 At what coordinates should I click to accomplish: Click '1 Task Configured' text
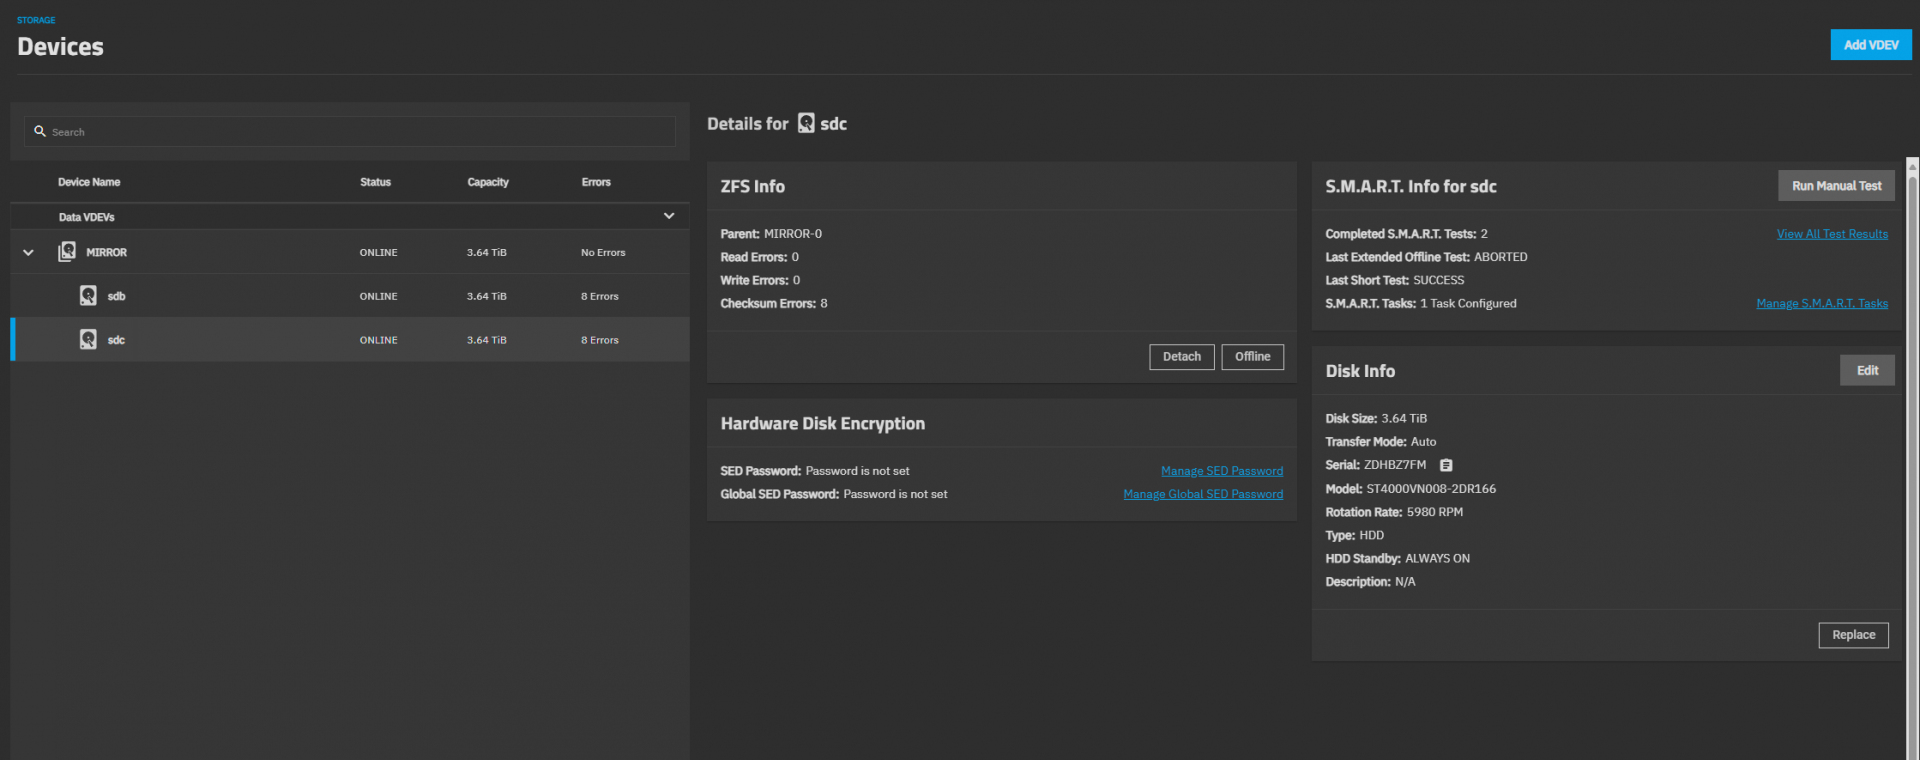(1468, 304)
